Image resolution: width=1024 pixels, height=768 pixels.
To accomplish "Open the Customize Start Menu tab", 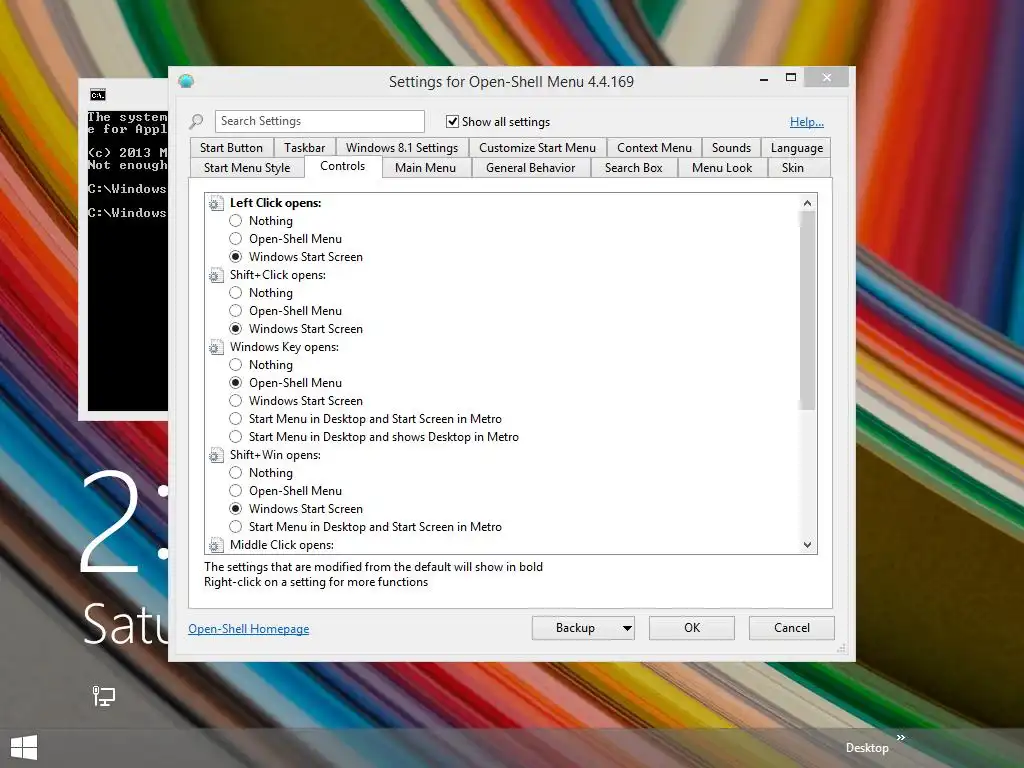I will tap(537, 148).
